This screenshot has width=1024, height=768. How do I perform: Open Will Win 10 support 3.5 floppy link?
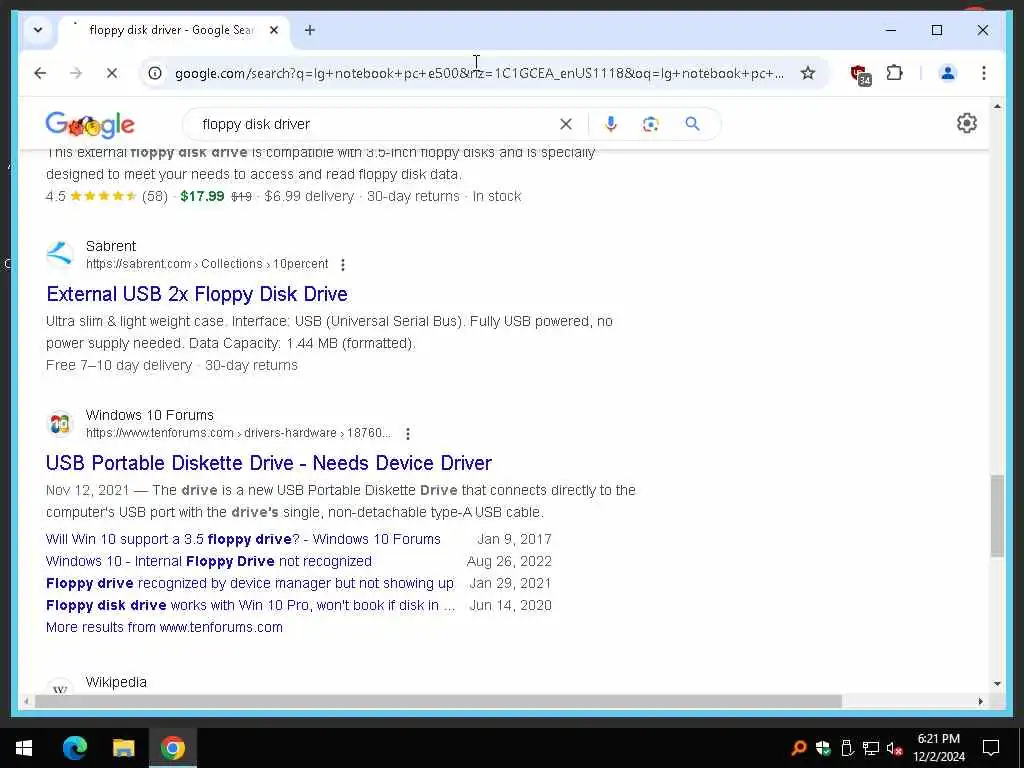coord(243,539)
